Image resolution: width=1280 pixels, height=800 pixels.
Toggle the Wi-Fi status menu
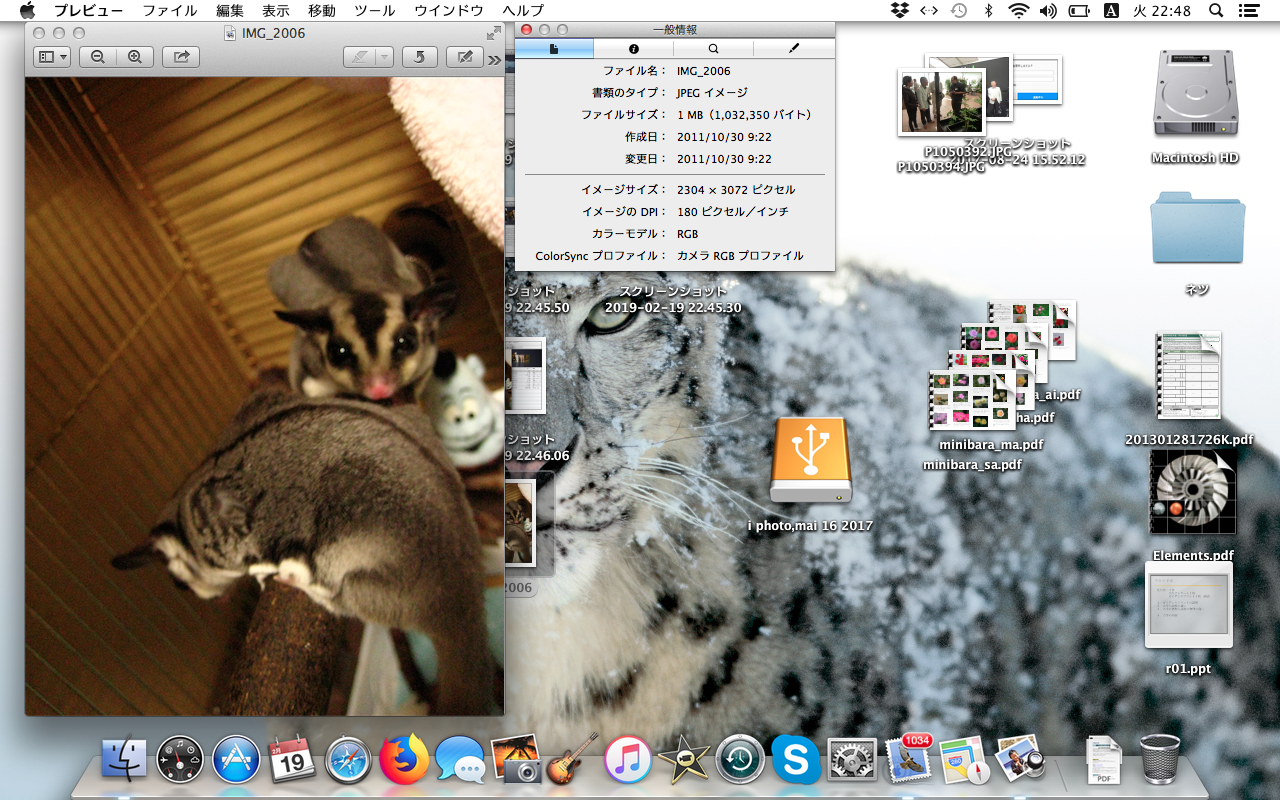tap(1018, 11)
